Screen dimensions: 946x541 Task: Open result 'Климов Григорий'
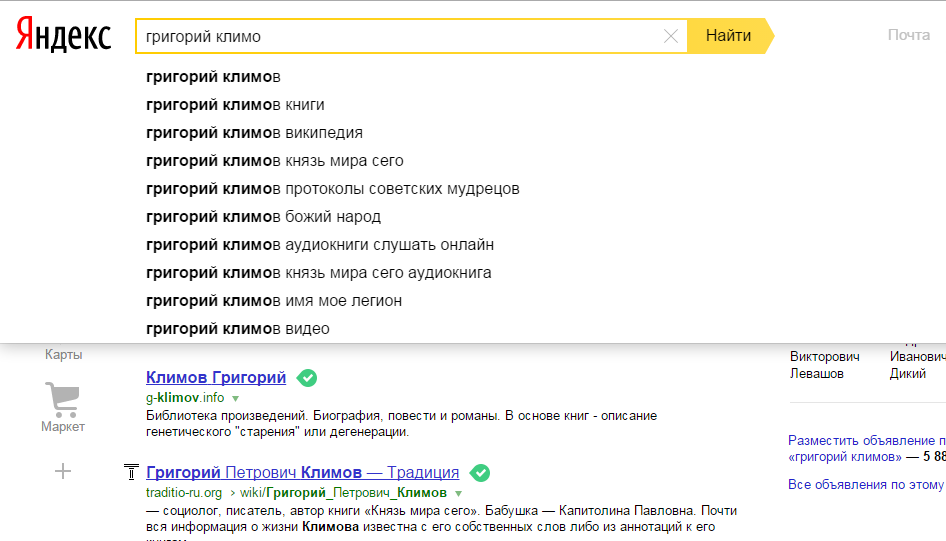[x=216, y=378]
